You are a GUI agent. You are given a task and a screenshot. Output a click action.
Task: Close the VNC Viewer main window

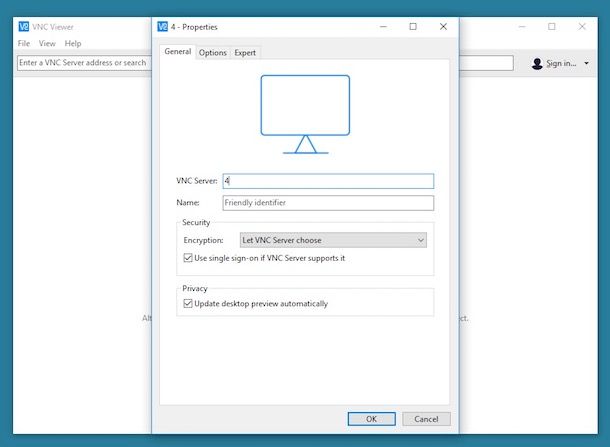(582, 26)
